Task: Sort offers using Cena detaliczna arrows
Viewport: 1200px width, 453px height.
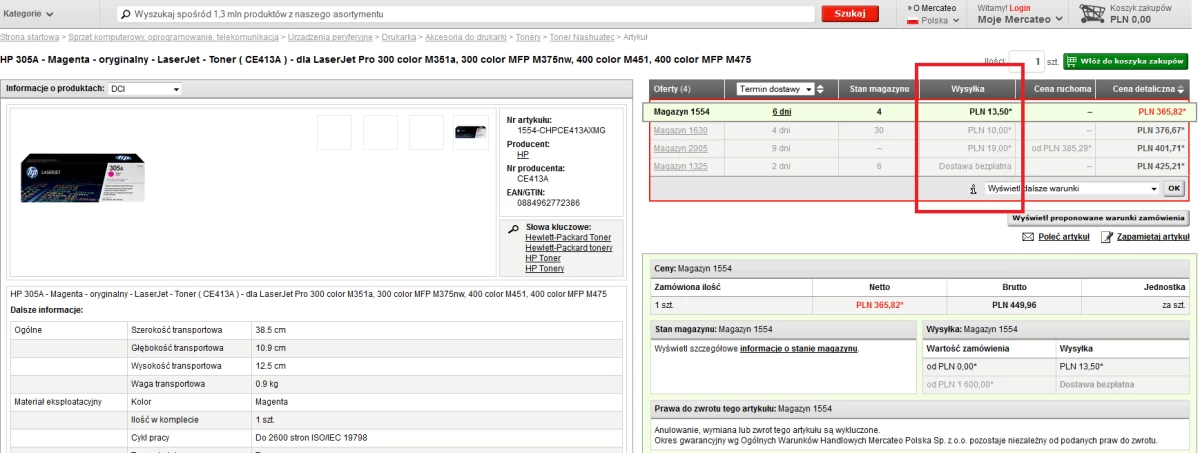Action: pyautogui.click(x=1181, y=89)
